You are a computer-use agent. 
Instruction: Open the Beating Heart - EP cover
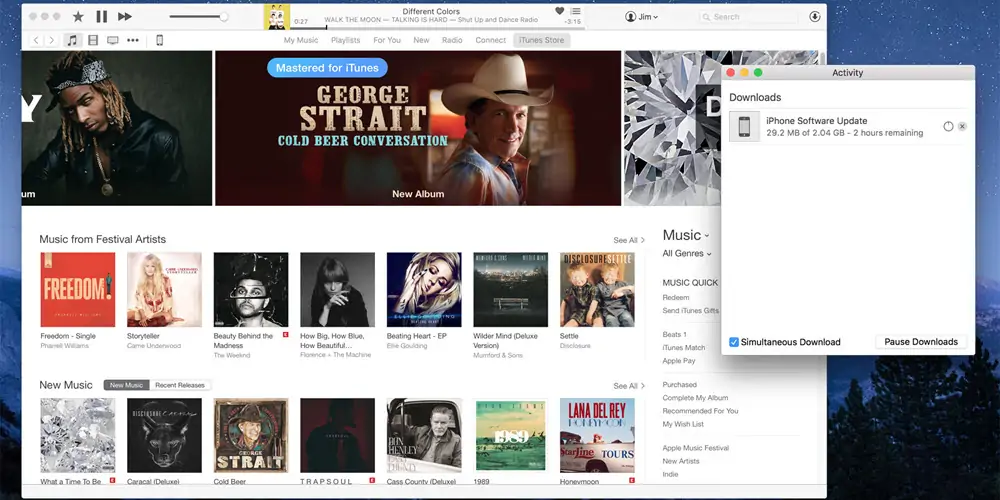(424, 290)
